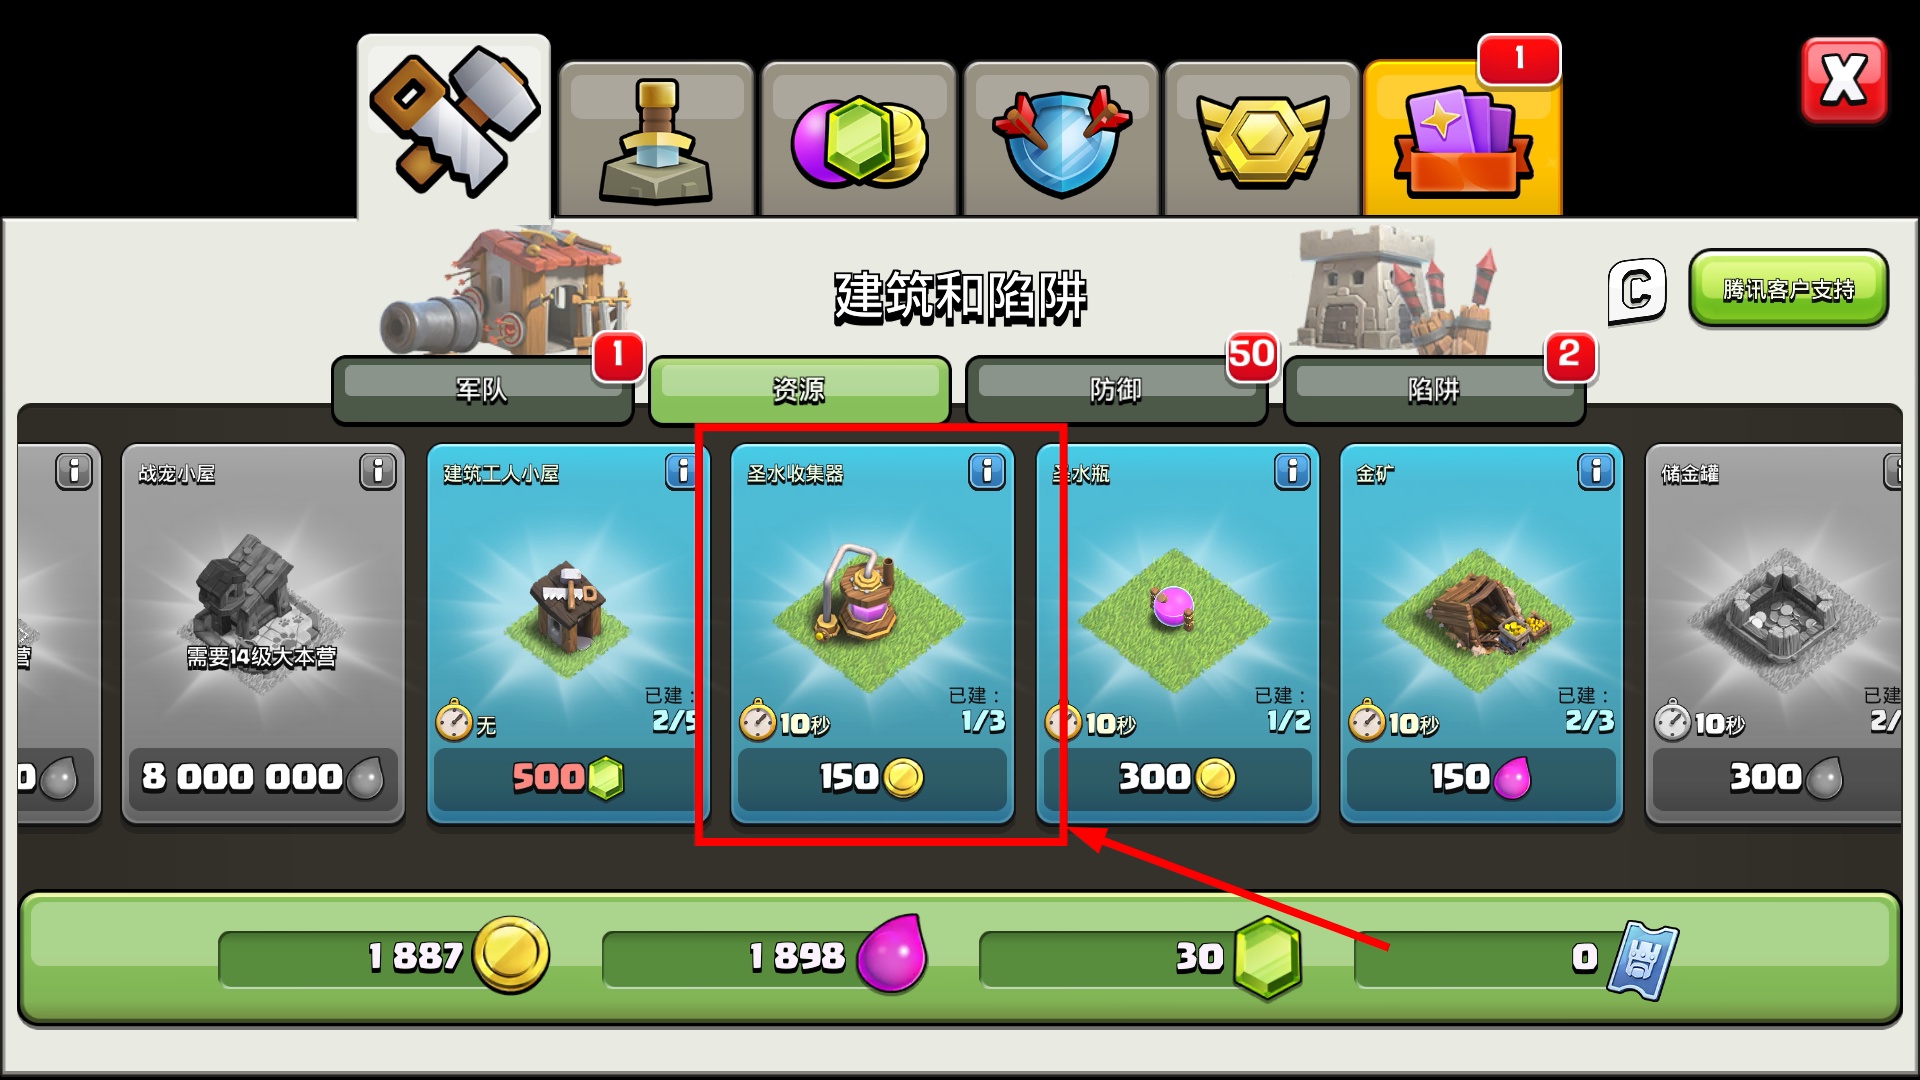Show info for 战宠小屋
1920x1080 pixels.
[x=378, y=470]
